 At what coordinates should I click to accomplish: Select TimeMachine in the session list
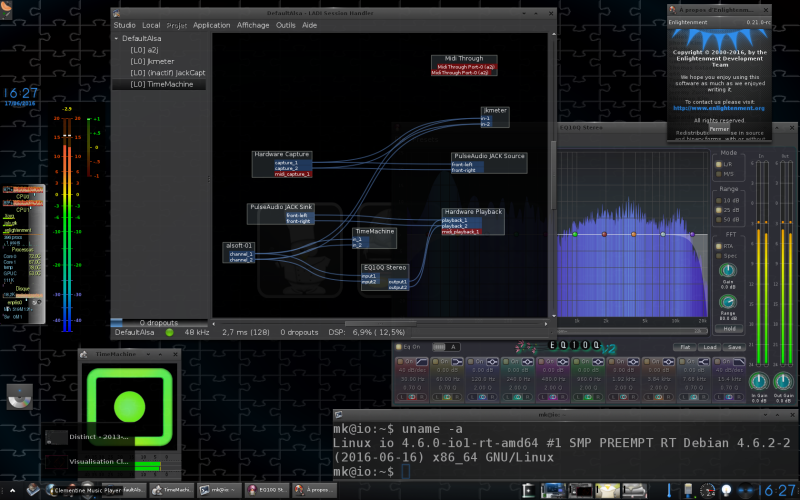pos(160,85)
